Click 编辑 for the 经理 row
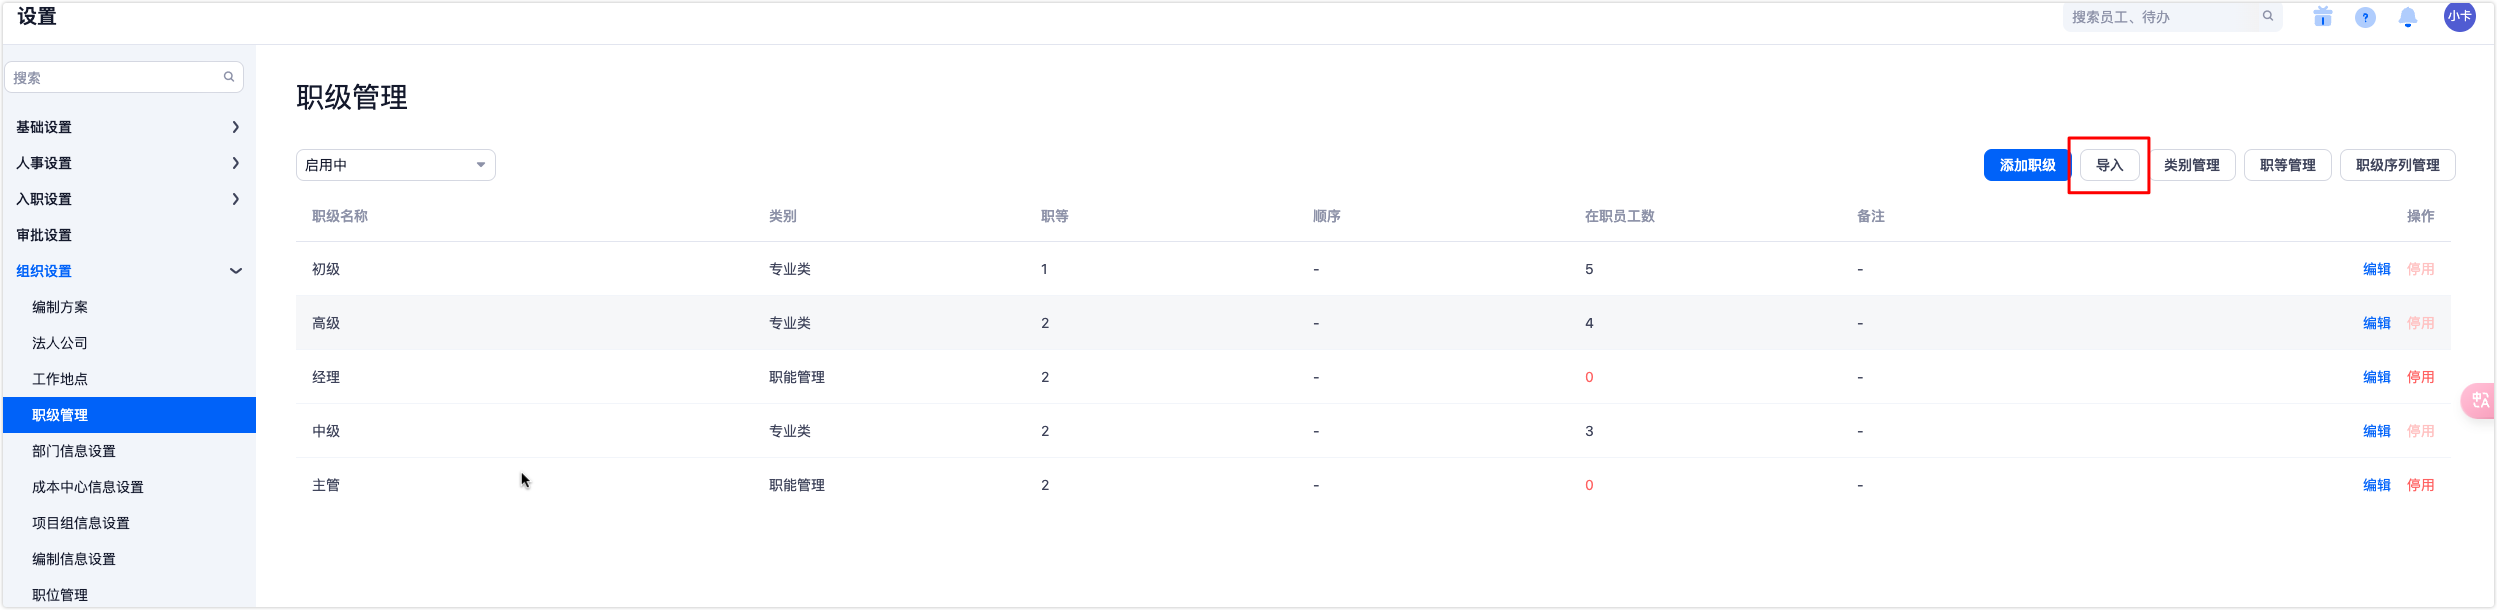Viewport: 2497px width, 610px height. pyautogui.click(x=2376, y=377)
